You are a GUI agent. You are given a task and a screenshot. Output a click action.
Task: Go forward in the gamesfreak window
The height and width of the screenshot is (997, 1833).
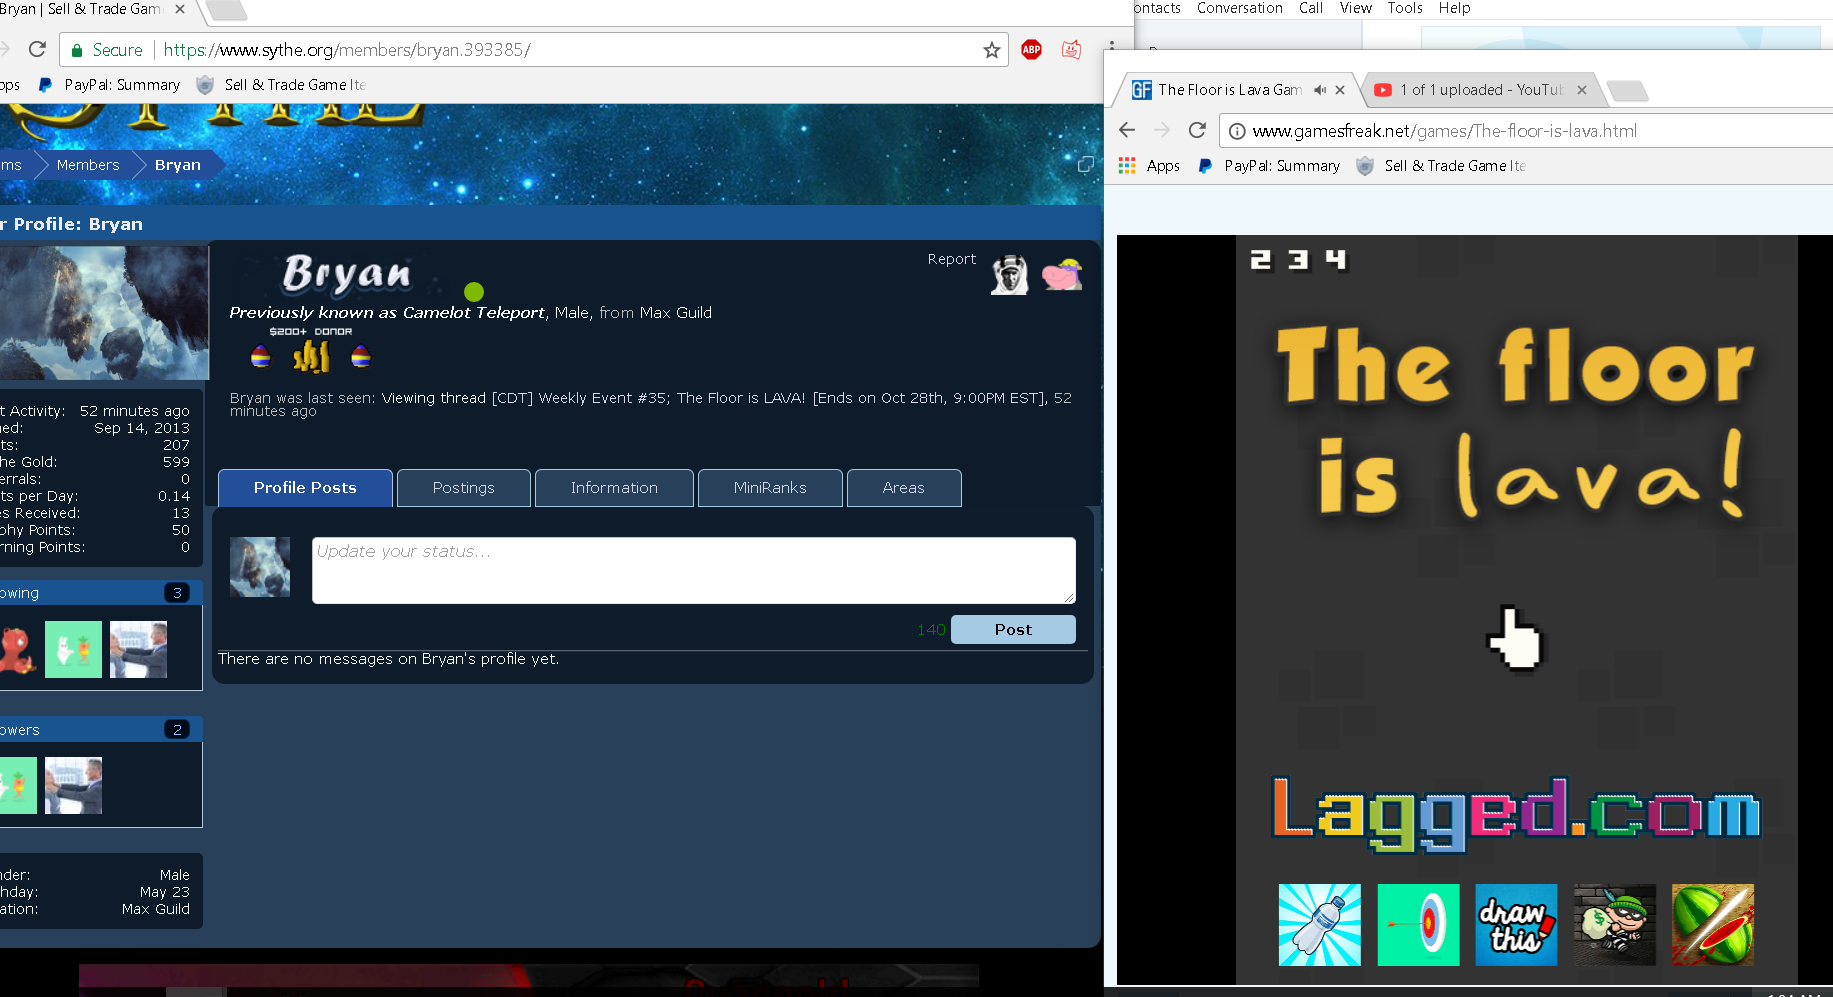coord(1162,130)
